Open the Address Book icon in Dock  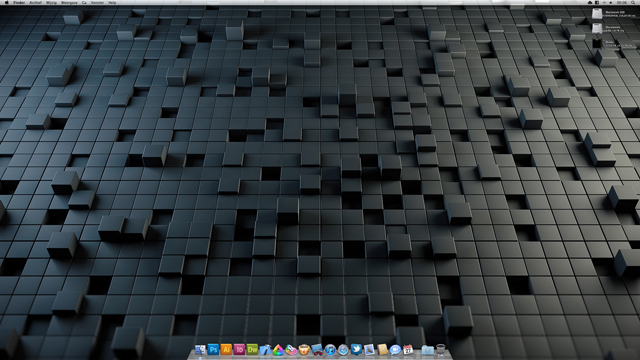pyautogui.click(x=382, y=349)
